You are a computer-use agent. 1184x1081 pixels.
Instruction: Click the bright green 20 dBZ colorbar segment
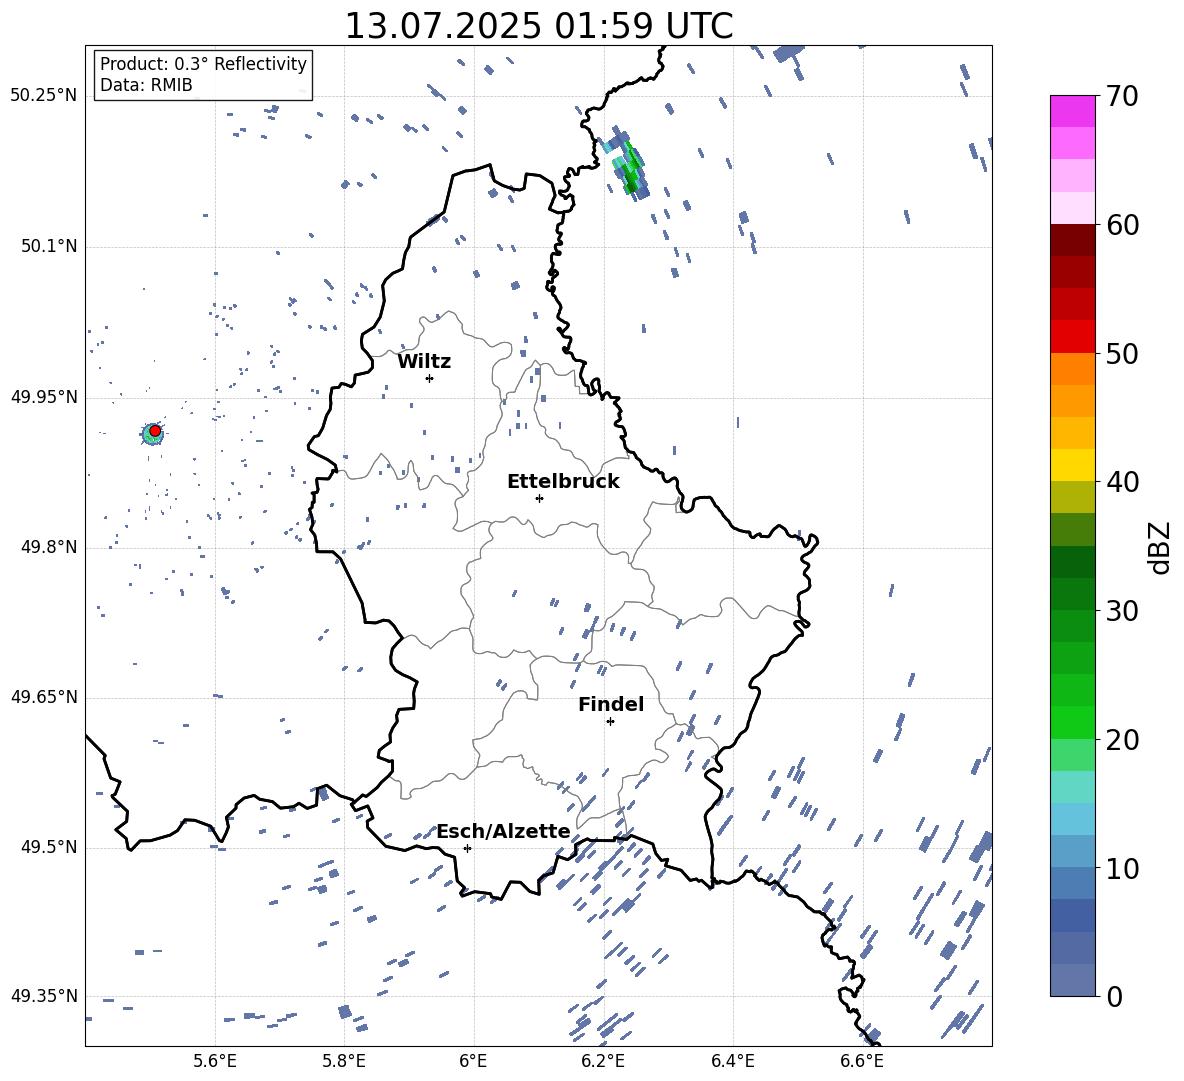(1072, 722)
